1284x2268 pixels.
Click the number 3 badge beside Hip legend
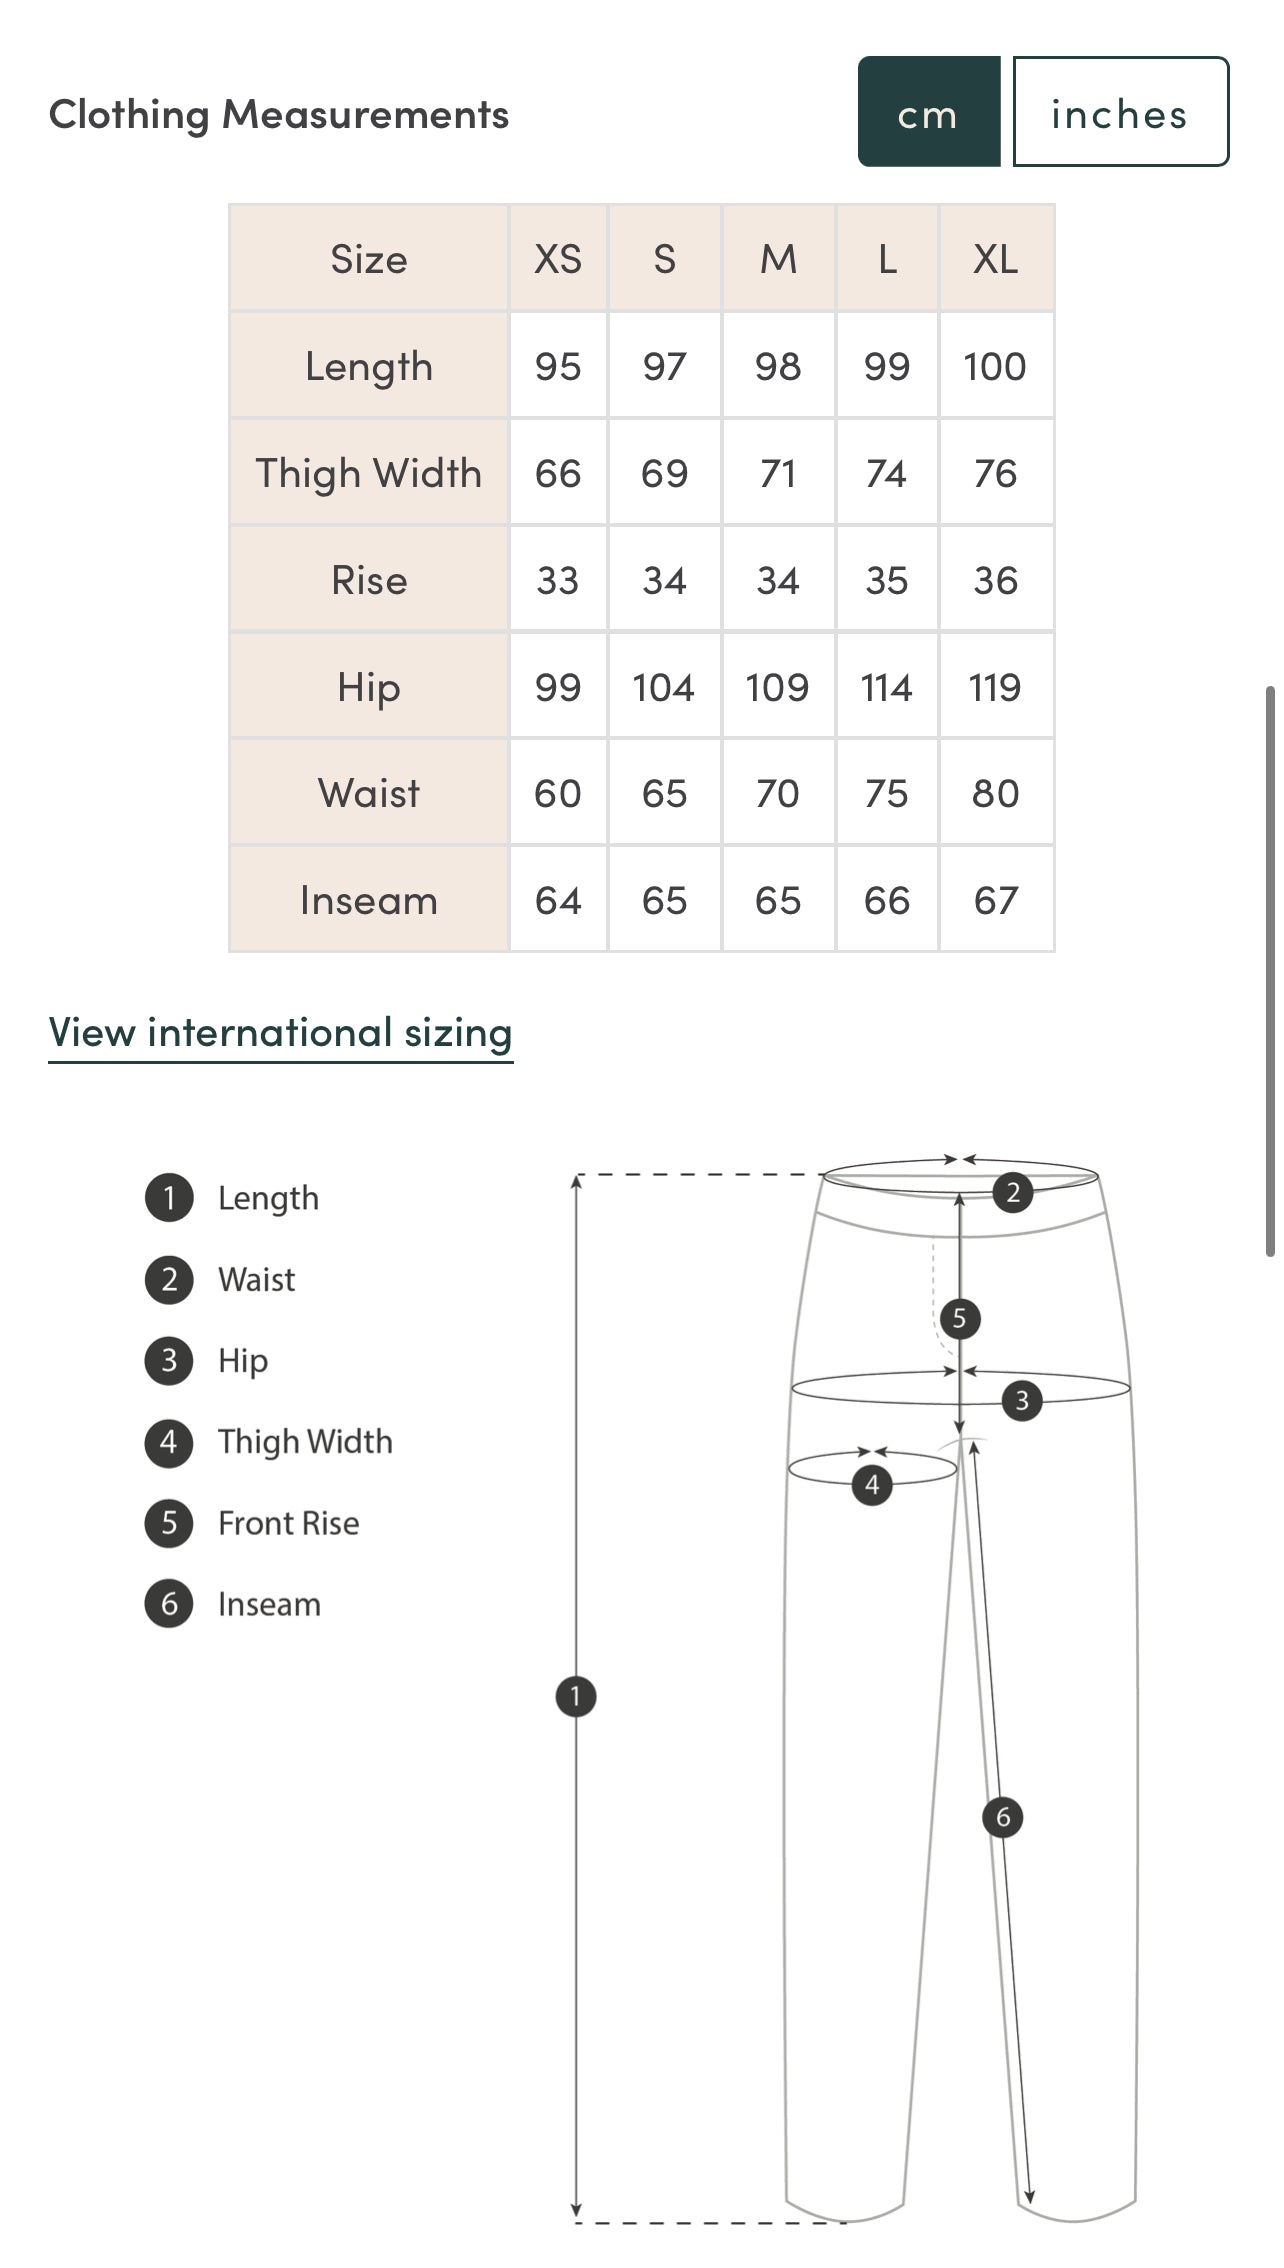169,1361
